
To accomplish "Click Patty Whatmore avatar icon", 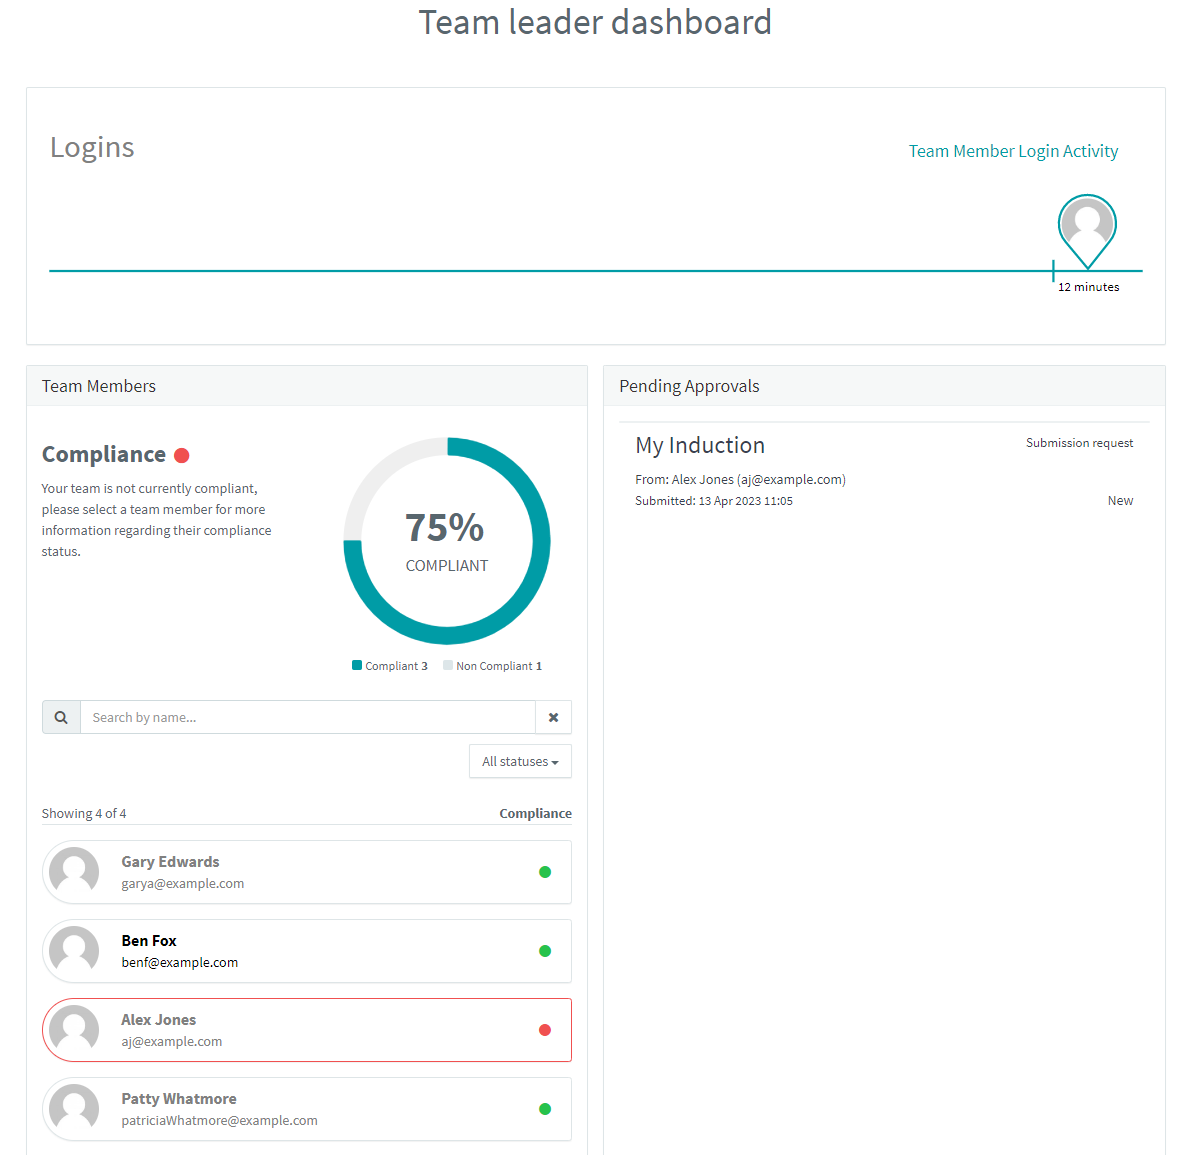I will (74, 1109).
